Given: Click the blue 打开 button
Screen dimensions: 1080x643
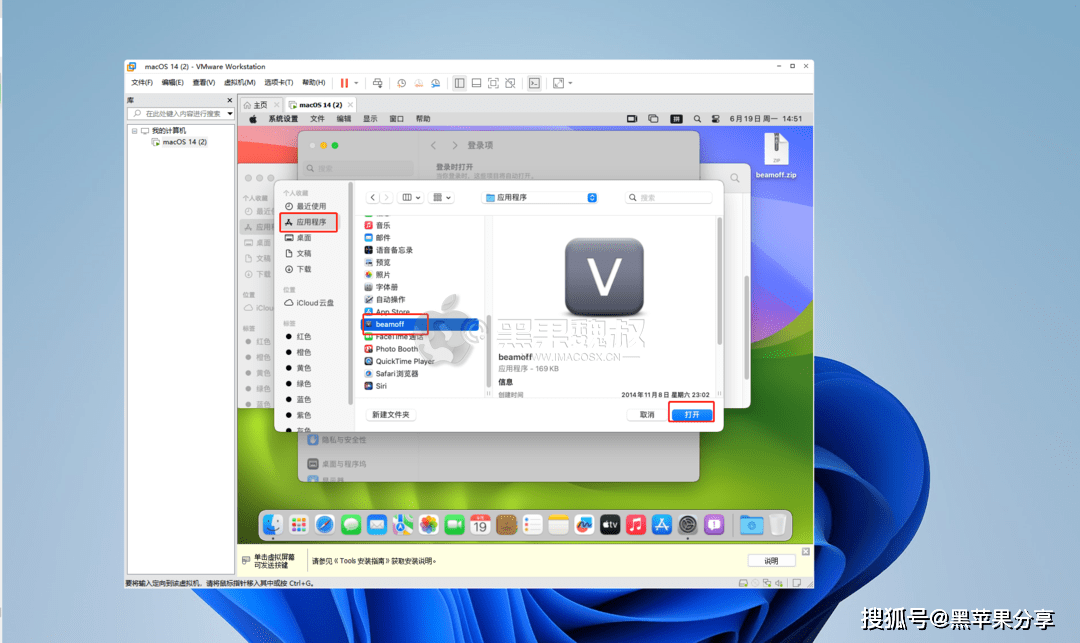Looking at the screenshot, I should 692,414.
